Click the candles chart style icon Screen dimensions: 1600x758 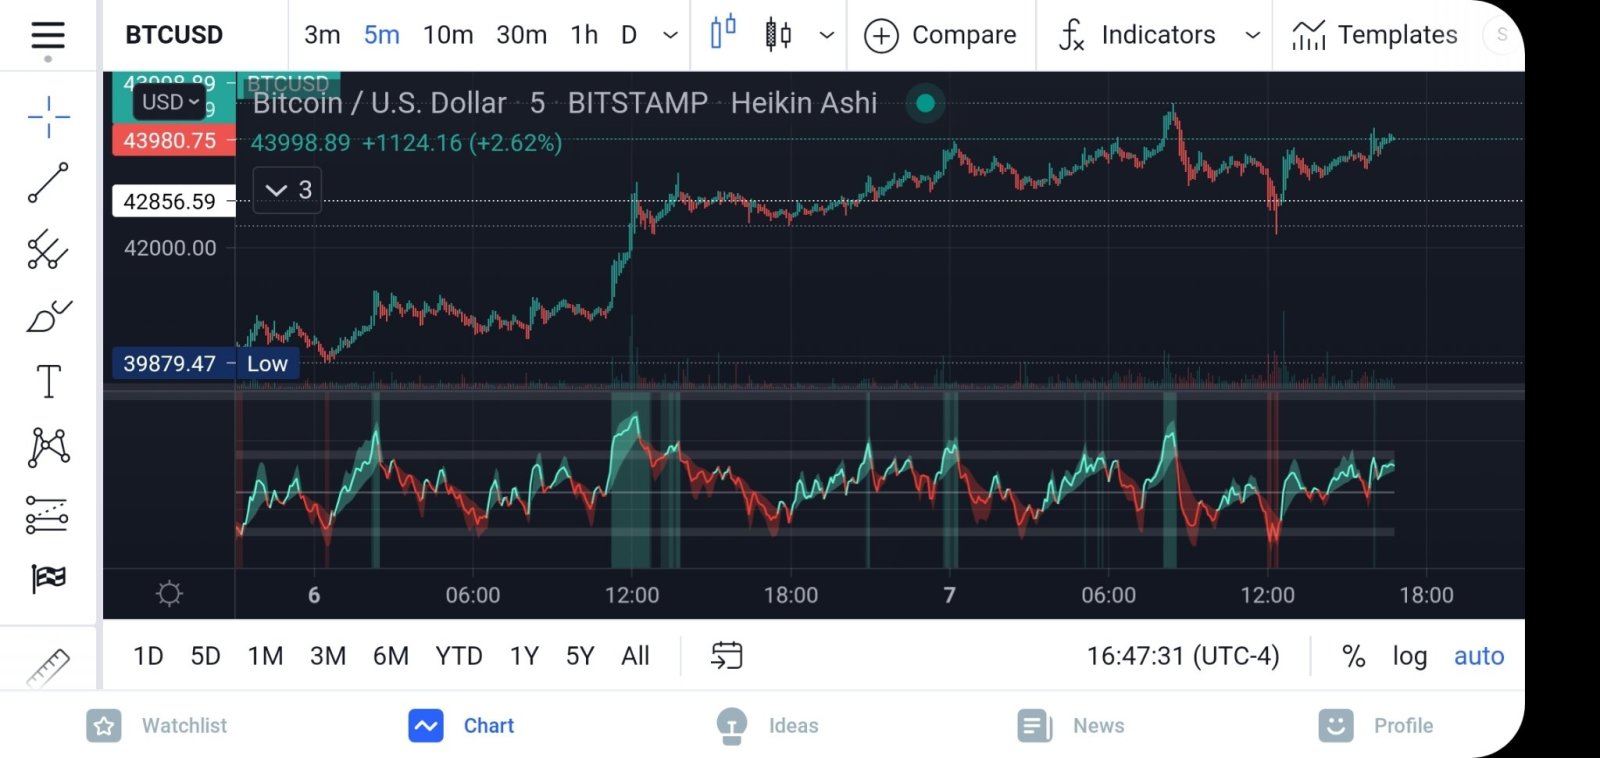click(778, 35)
